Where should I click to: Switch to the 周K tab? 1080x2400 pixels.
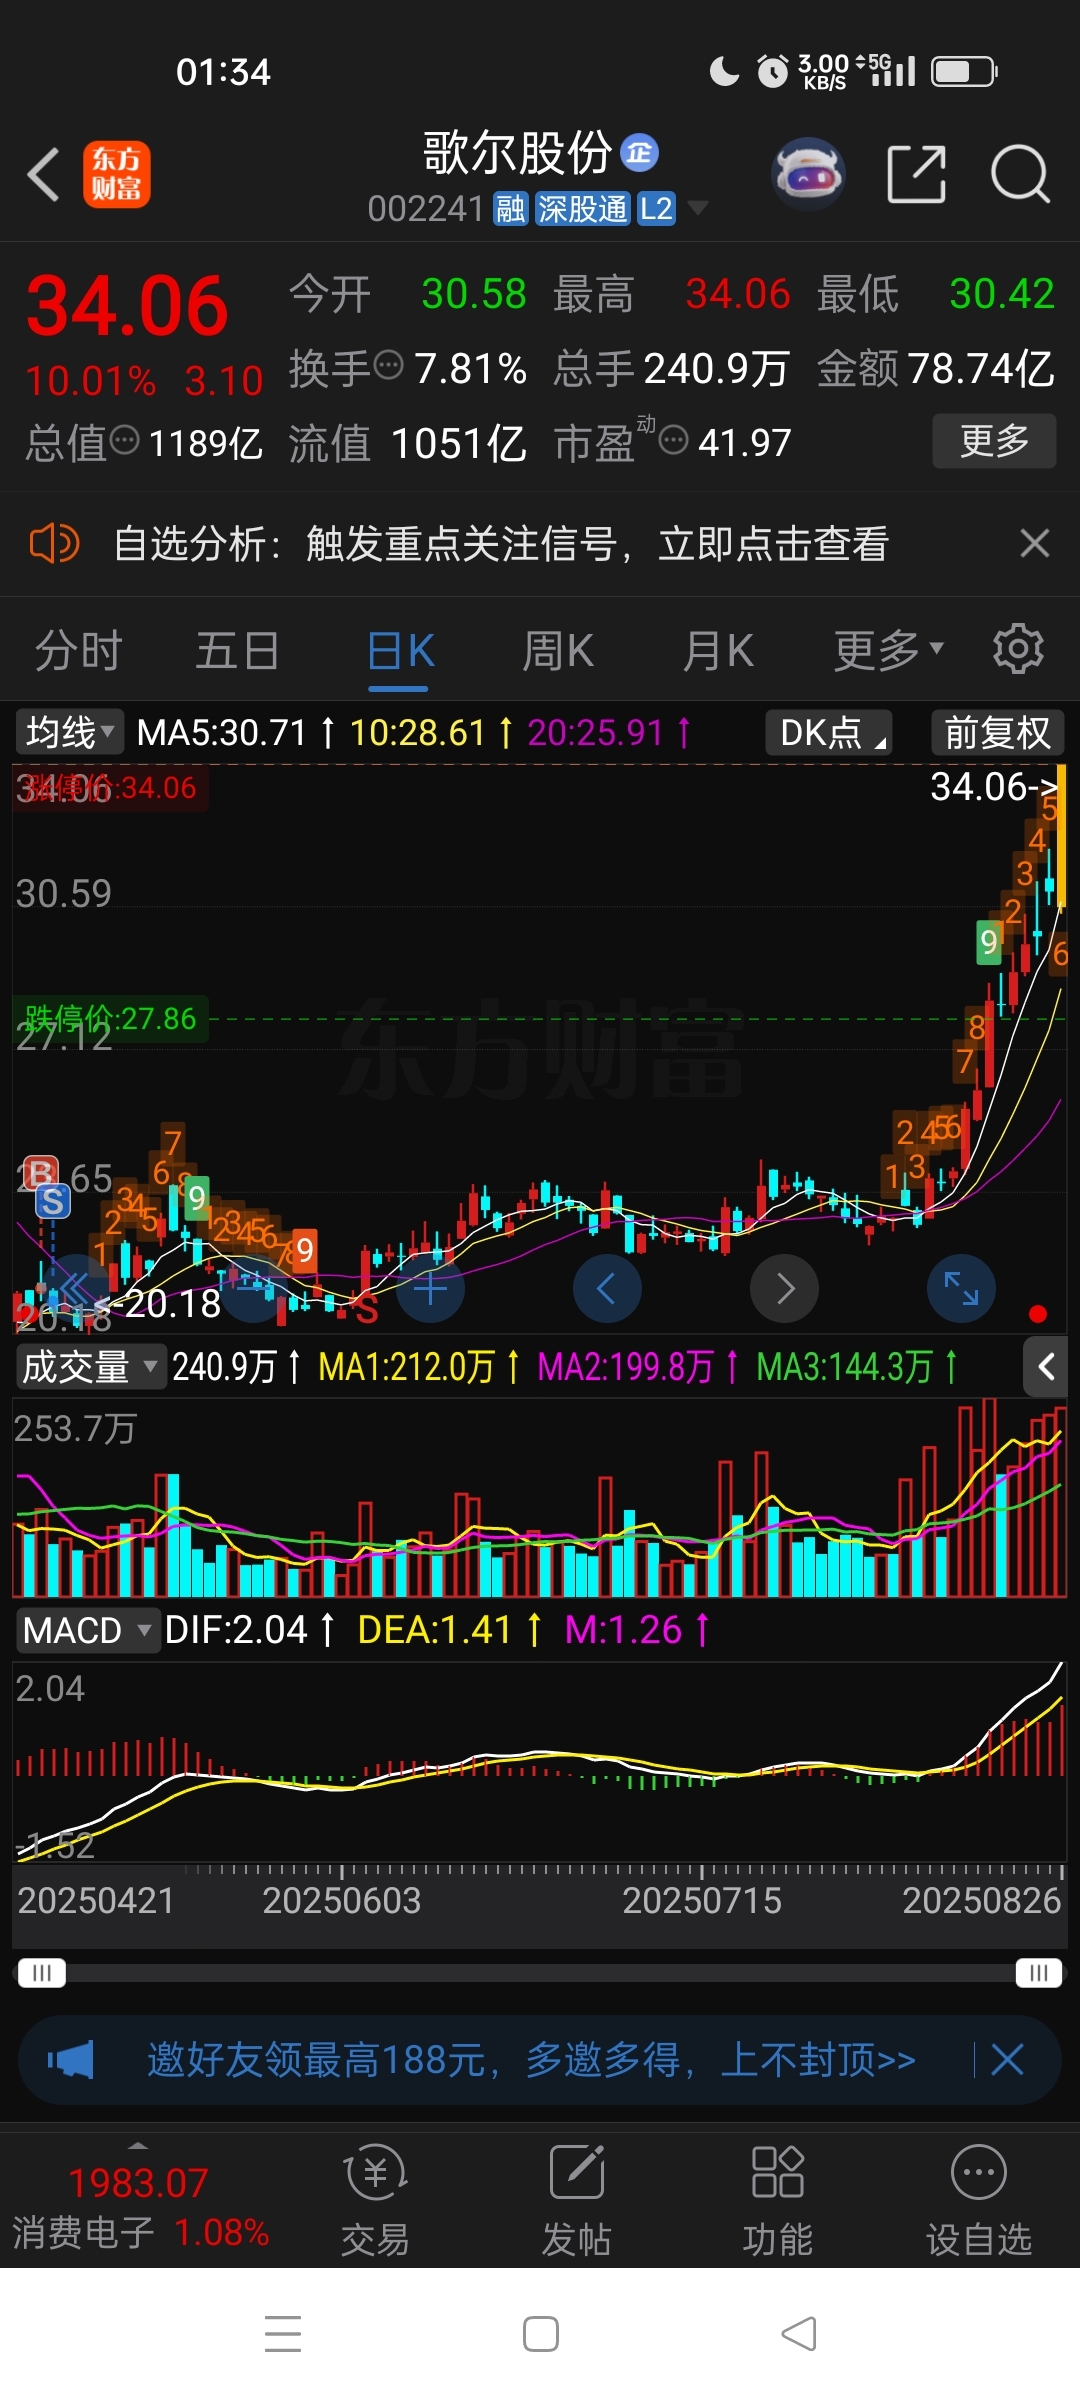pyautogui.click(x=558, y=651)
